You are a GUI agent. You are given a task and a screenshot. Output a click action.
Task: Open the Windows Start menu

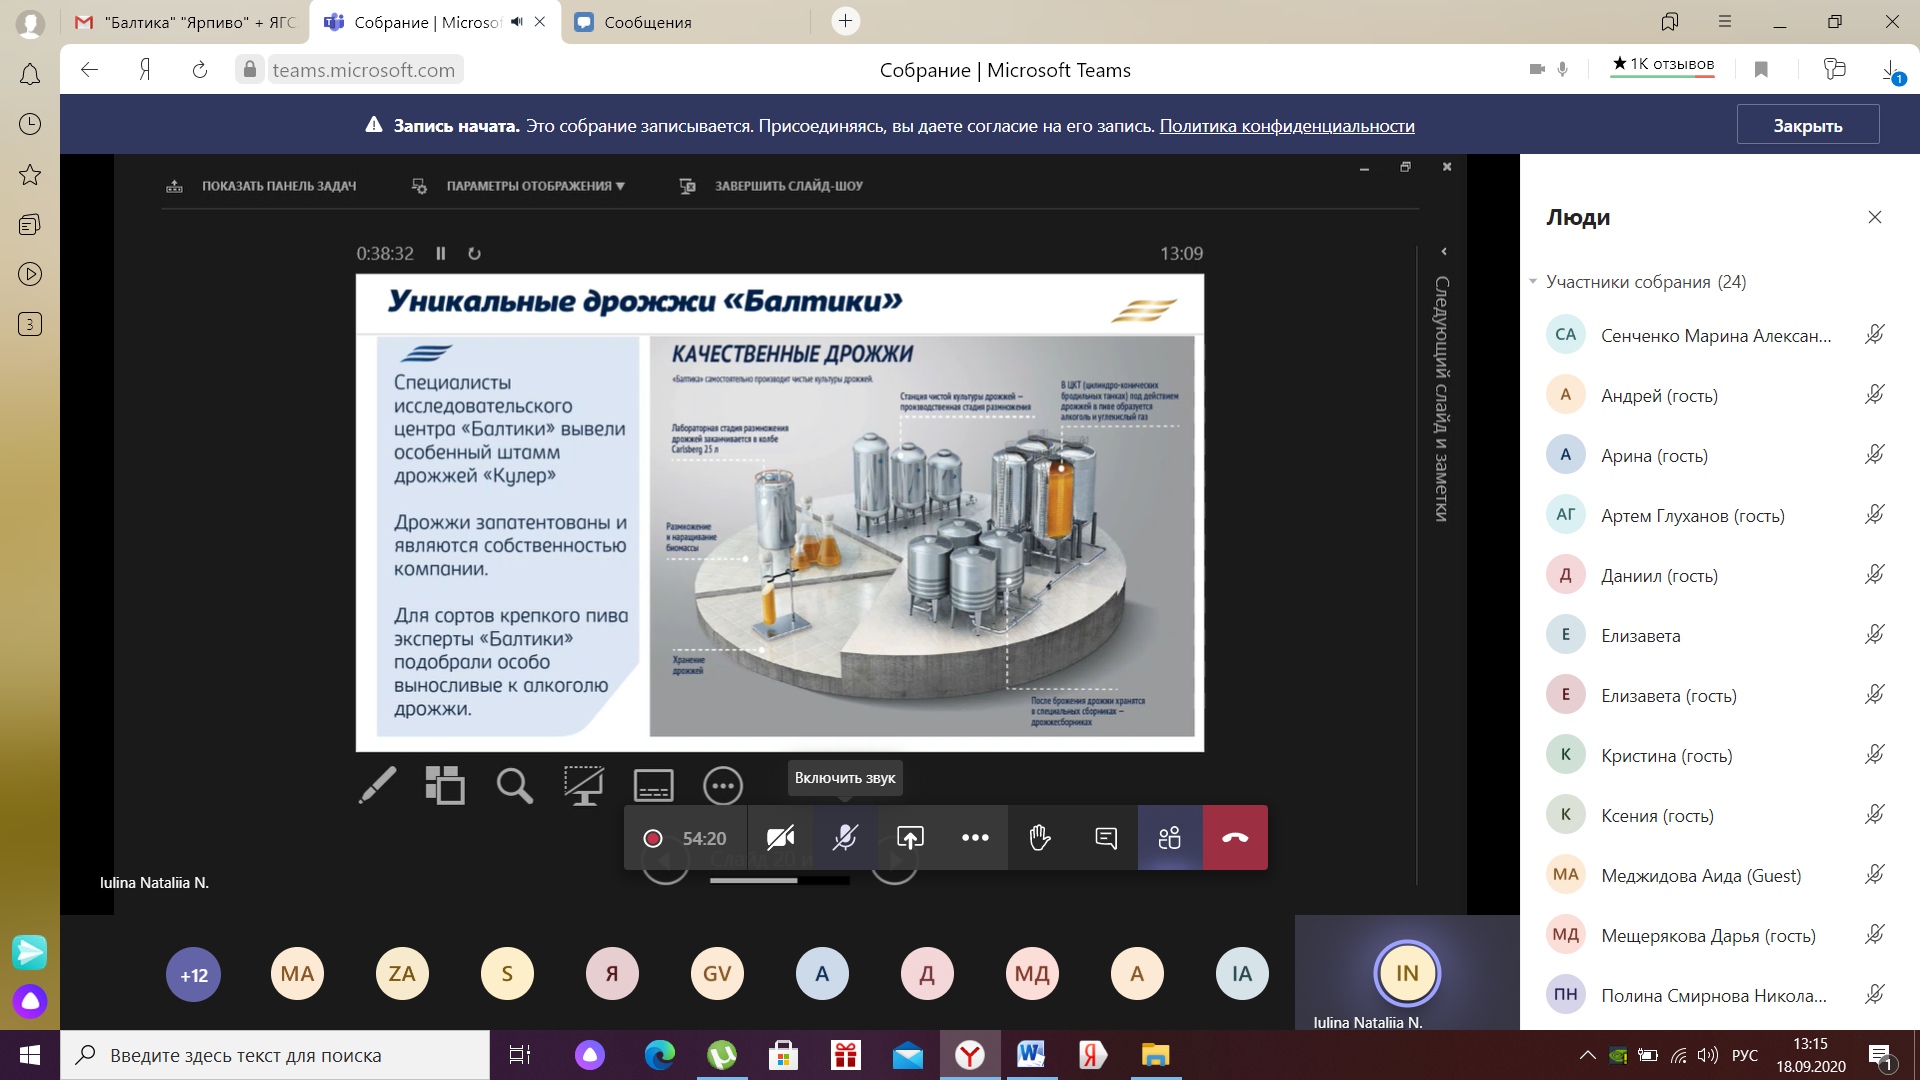point(30,1055)
